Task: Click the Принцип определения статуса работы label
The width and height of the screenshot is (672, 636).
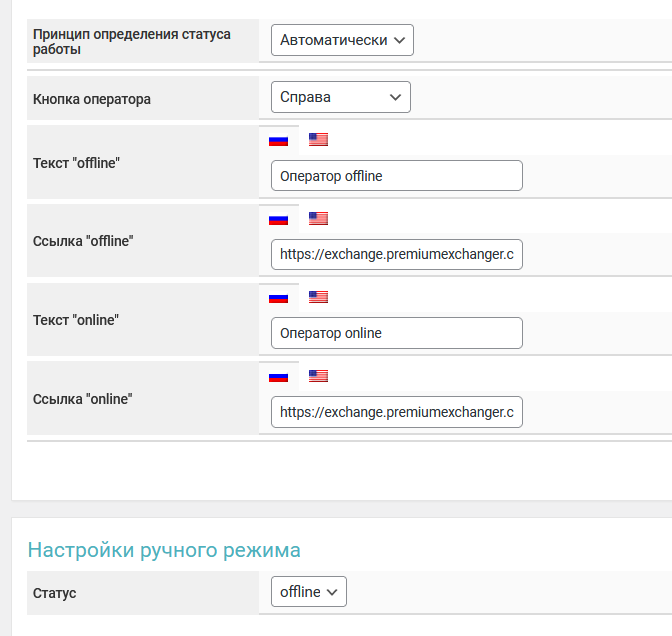Action: [x=131, y=41]
